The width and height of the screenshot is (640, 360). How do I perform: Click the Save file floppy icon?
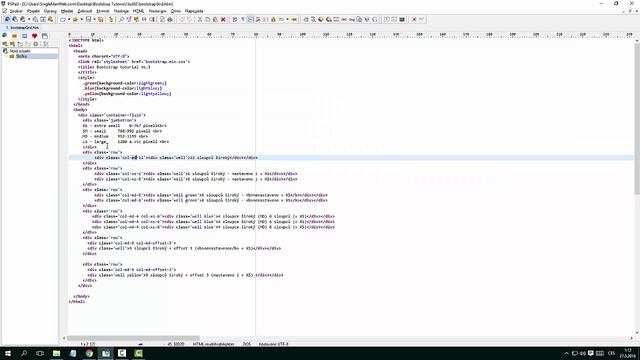[88, 19]
